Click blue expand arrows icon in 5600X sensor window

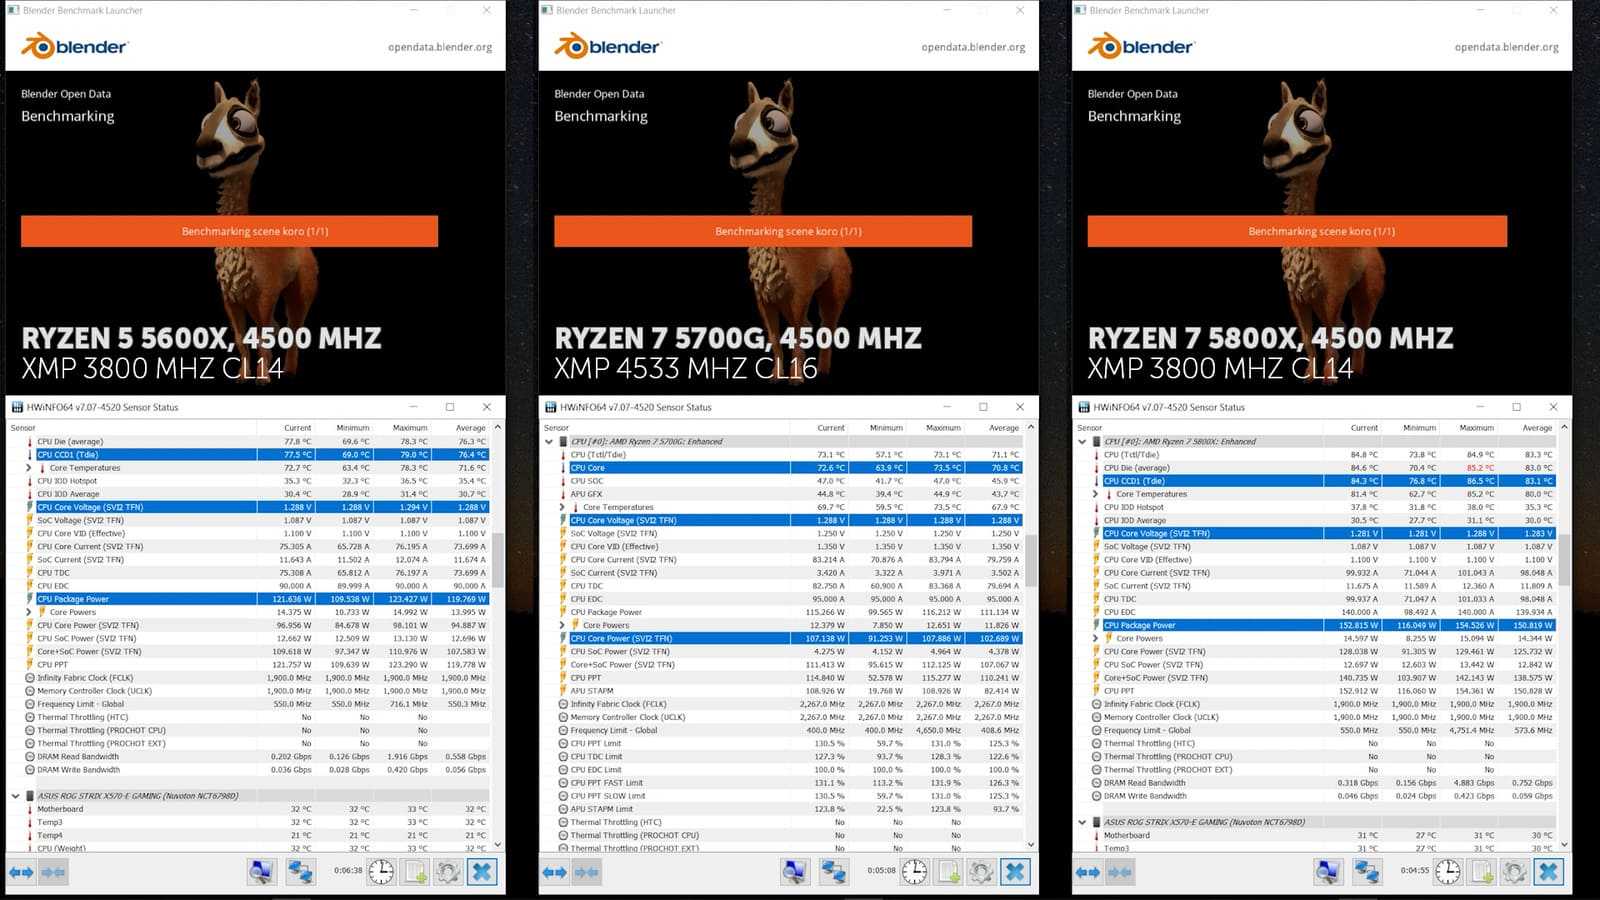tap(21, 872)
